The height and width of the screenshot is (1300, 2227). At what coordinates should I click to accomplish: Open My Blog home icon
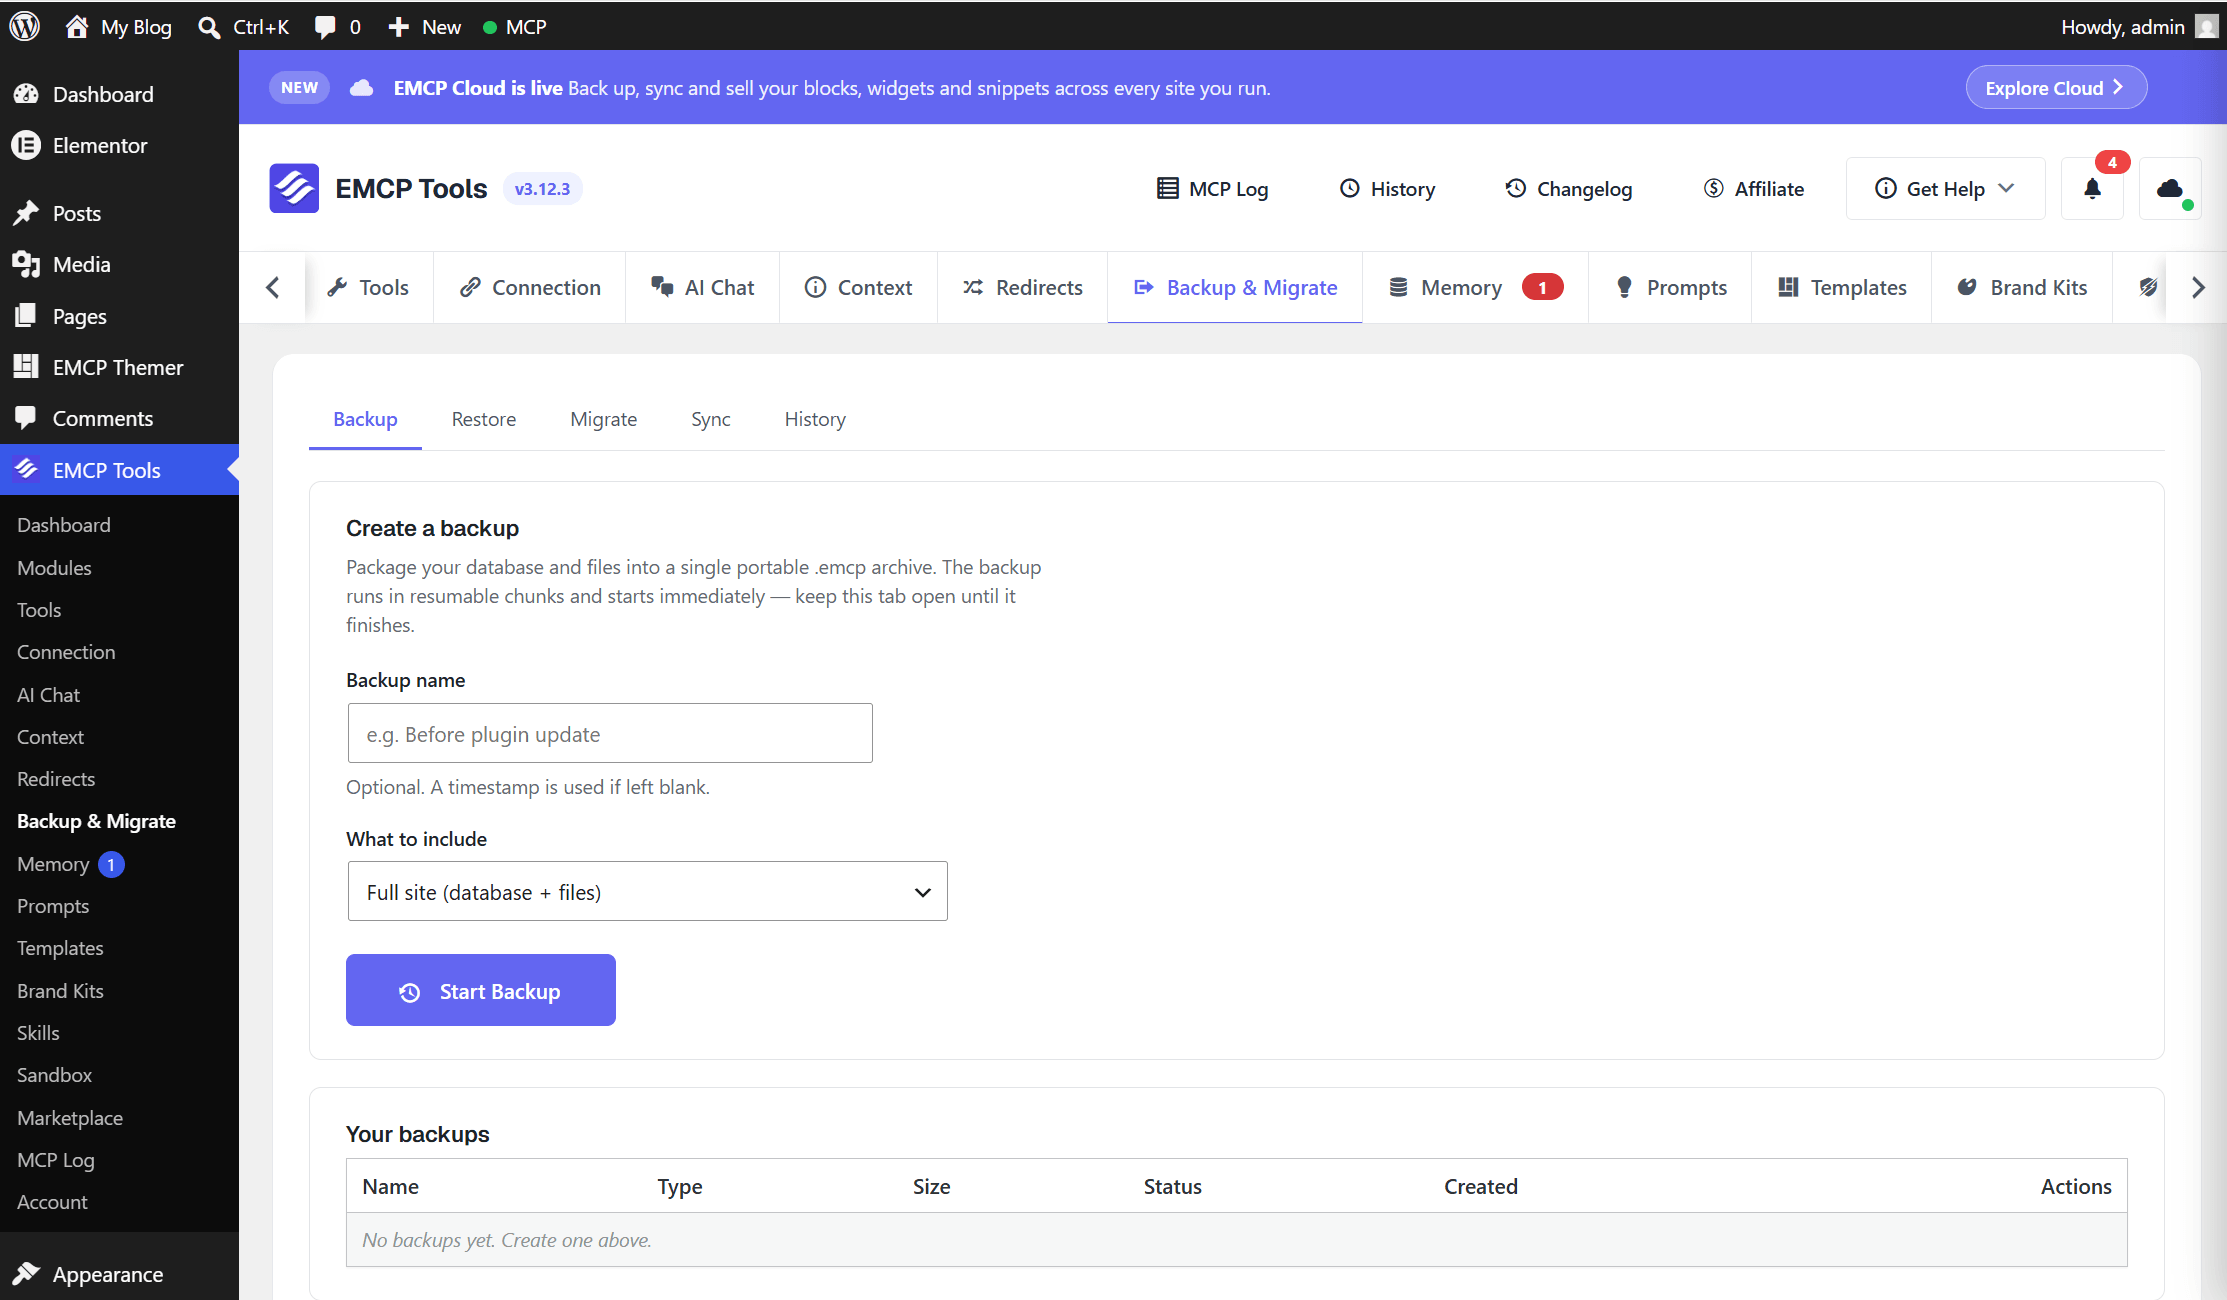[x=77, y=26]
